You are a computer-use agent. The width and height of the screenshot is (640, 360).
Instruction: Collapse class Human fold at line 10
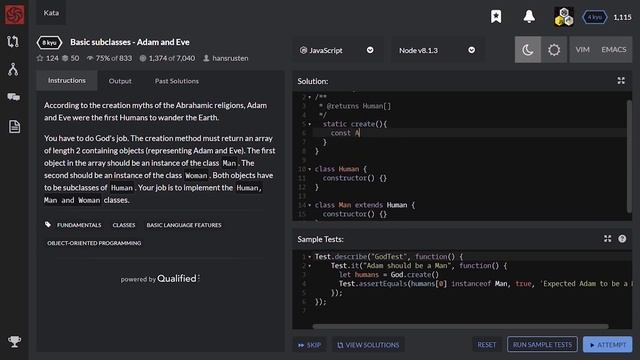coord(309,169)
